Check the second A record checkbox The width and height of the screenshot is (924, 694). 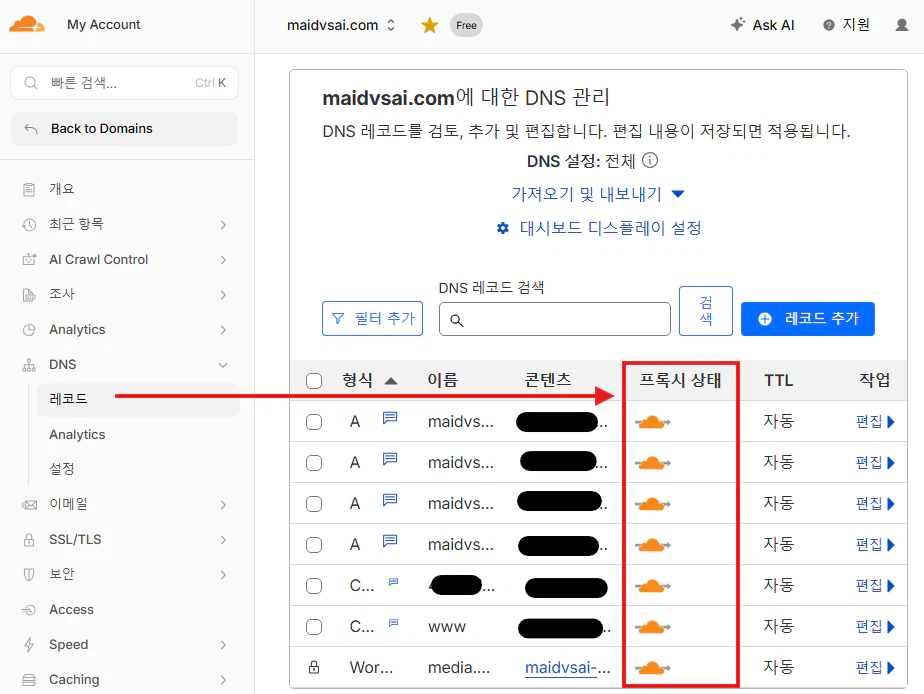314,463
